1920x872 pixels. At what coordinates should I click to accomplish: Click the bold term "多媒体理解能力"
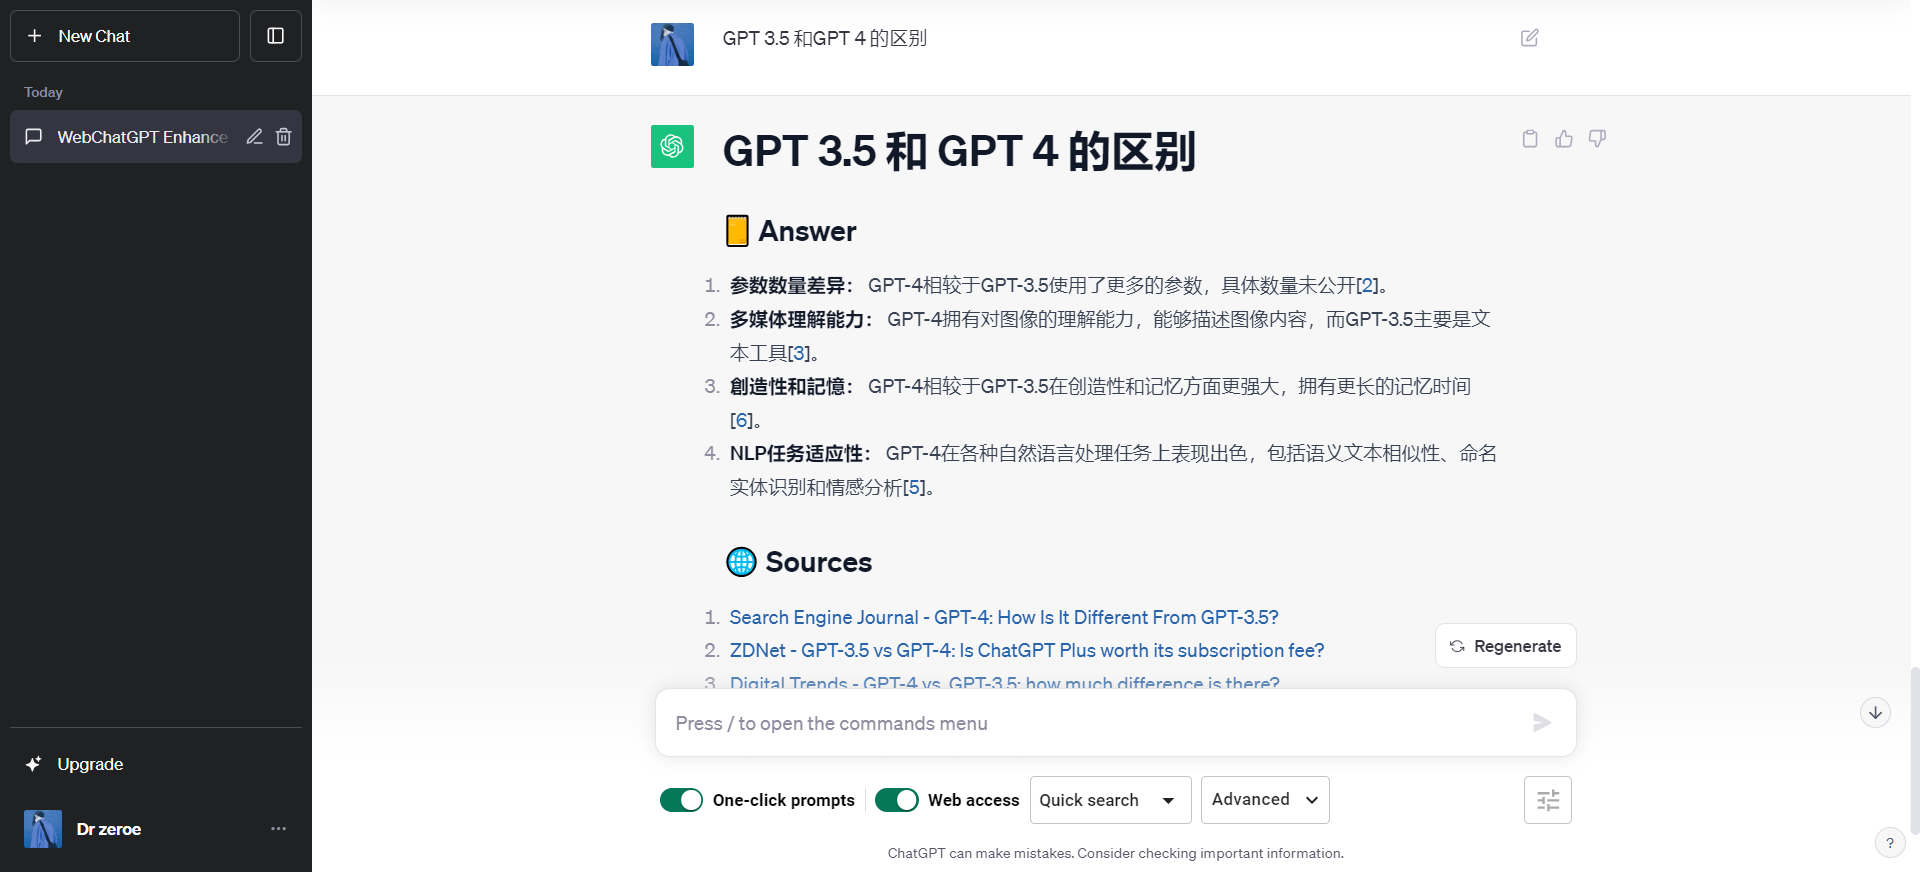[x=797, y=320]
